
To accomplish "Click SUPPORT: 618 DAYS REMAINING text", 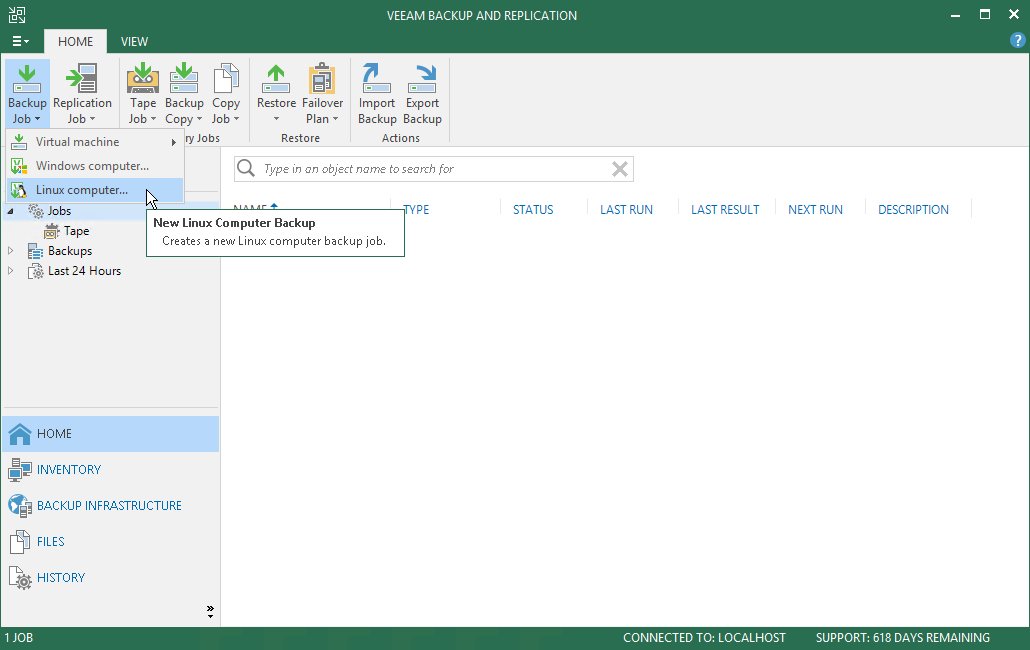I will pyautogui.click(x=903, y=638).
